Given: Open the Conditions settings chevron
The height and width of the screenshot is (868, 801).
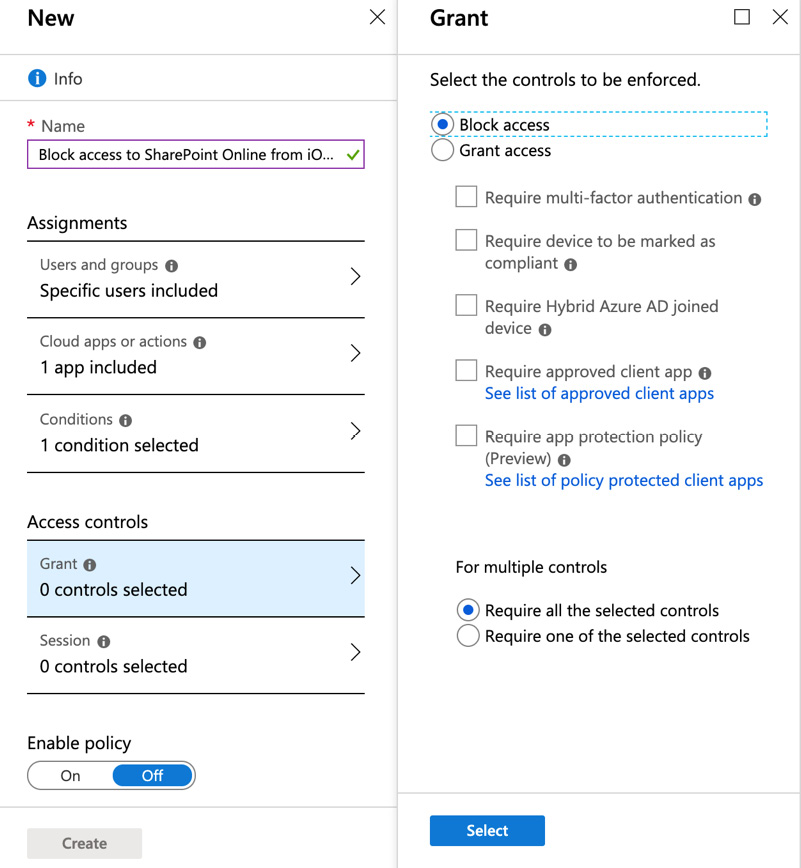Looking at the screenshot, I should [x=355, y=432].
